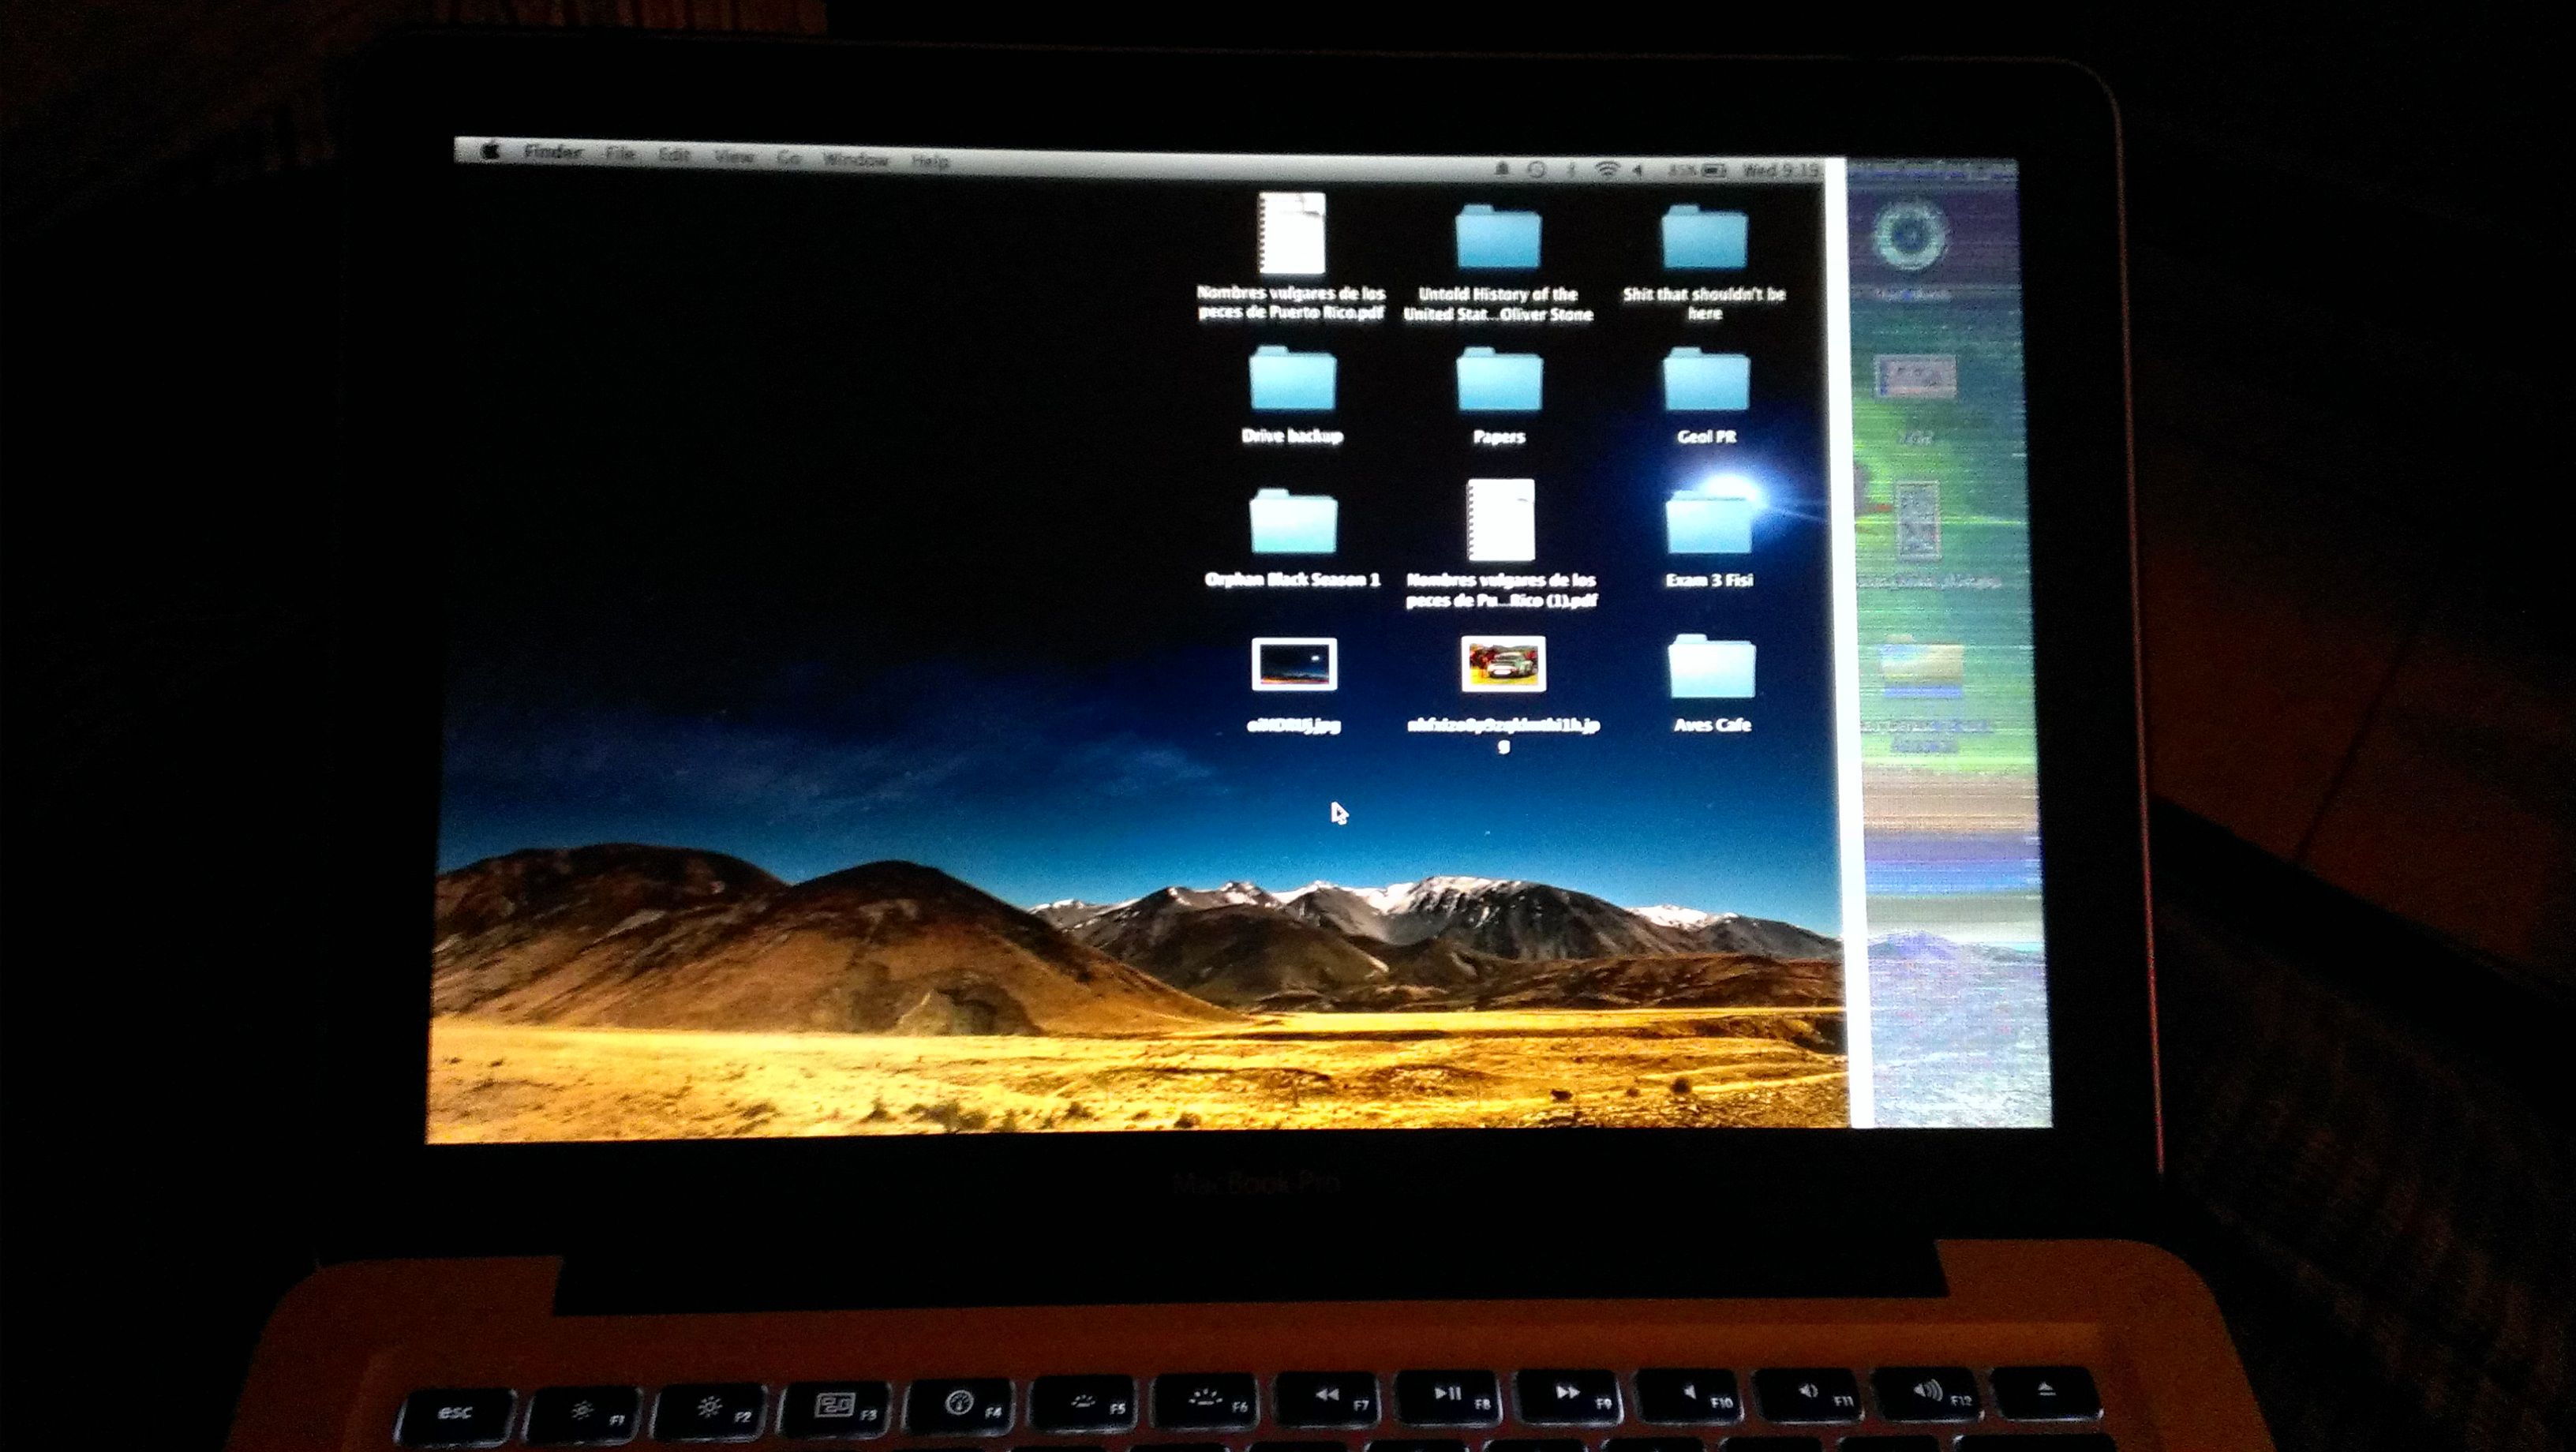2576x1452 pixels.
Task: Click the Wi-Fi status icon
Action: [x=1606, y=170]
